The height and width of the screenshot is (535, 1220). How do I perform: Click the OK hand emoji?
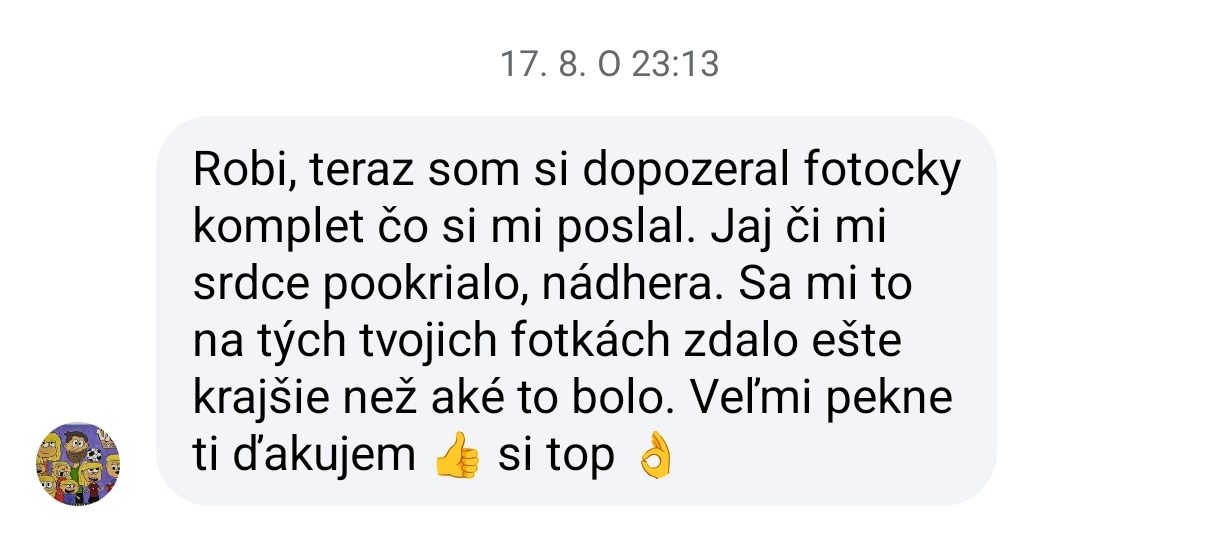[x=656, y=457]
